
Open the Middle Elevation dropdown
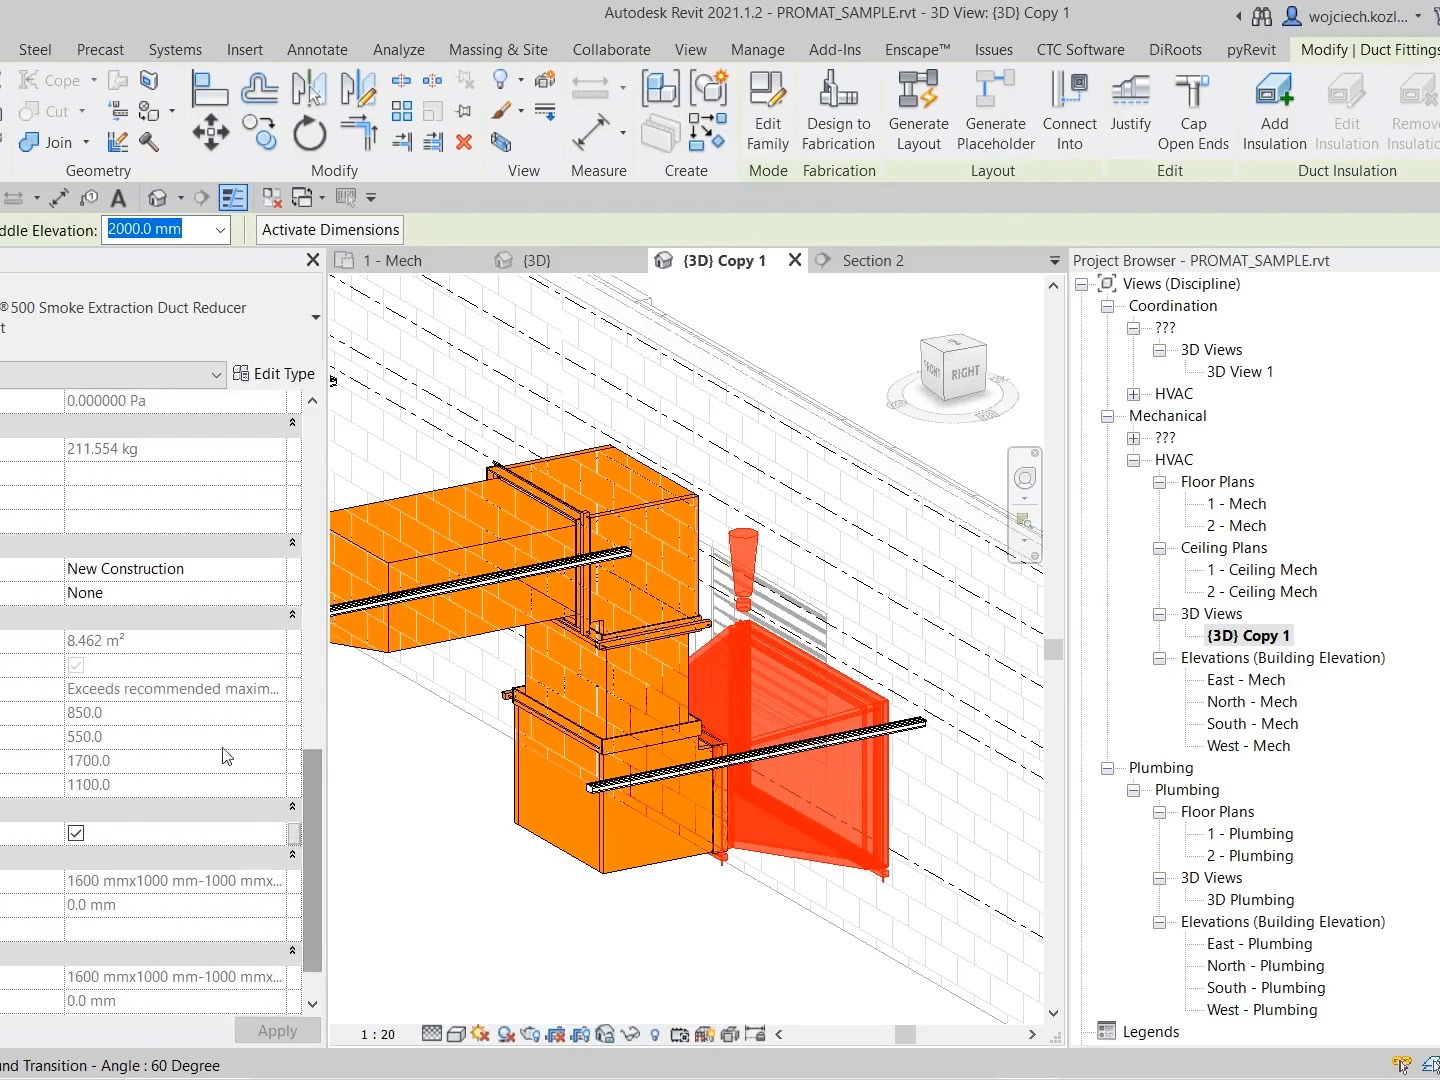[219, 230]
